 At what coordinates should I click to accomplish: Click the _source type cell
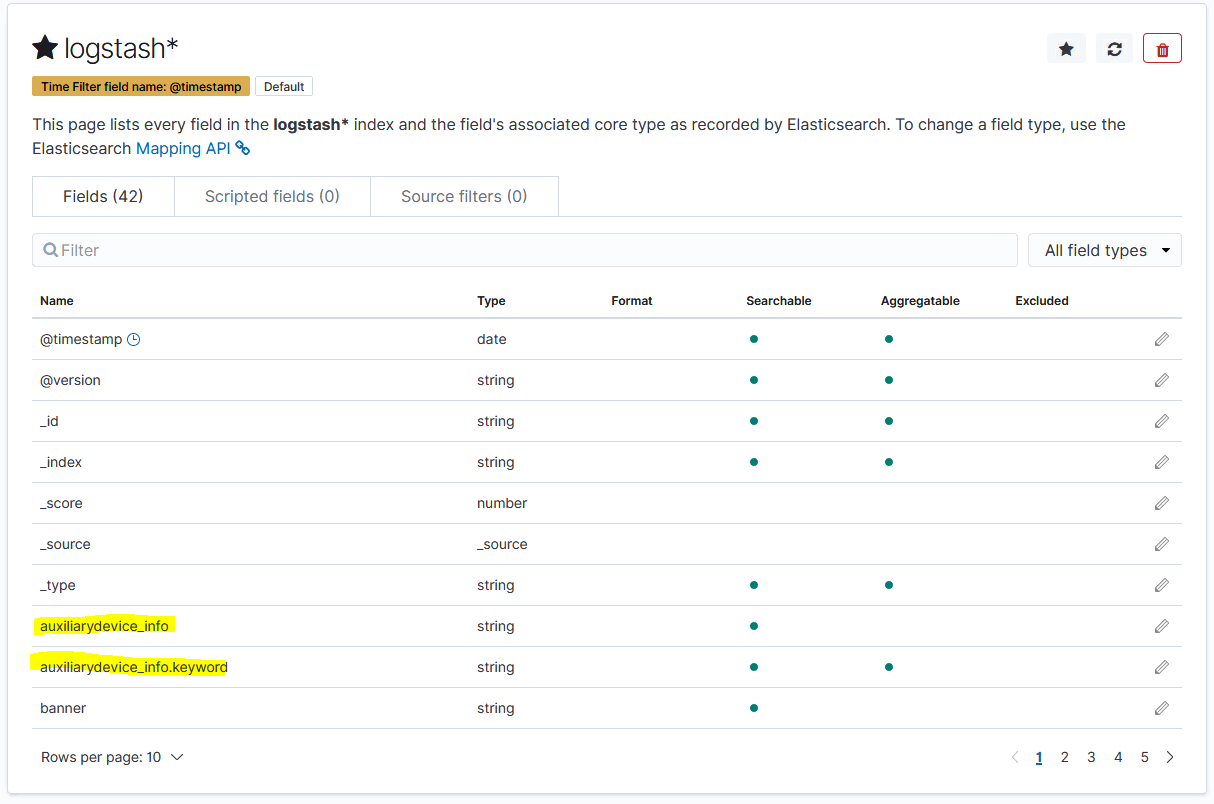(x=502, y=544)
